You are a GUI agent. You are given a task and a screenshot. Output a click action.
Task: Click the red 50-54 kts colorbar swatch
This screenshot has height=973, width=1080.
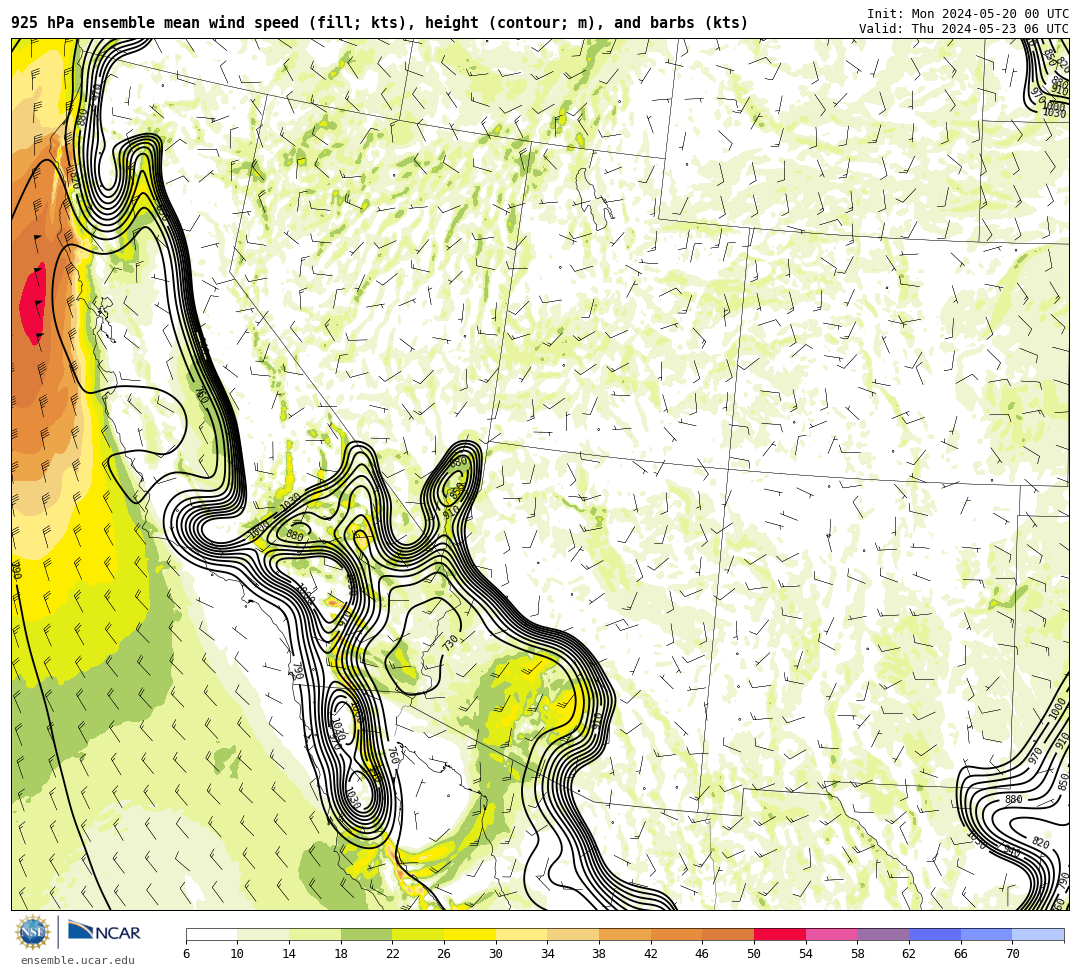pos(780,934)
